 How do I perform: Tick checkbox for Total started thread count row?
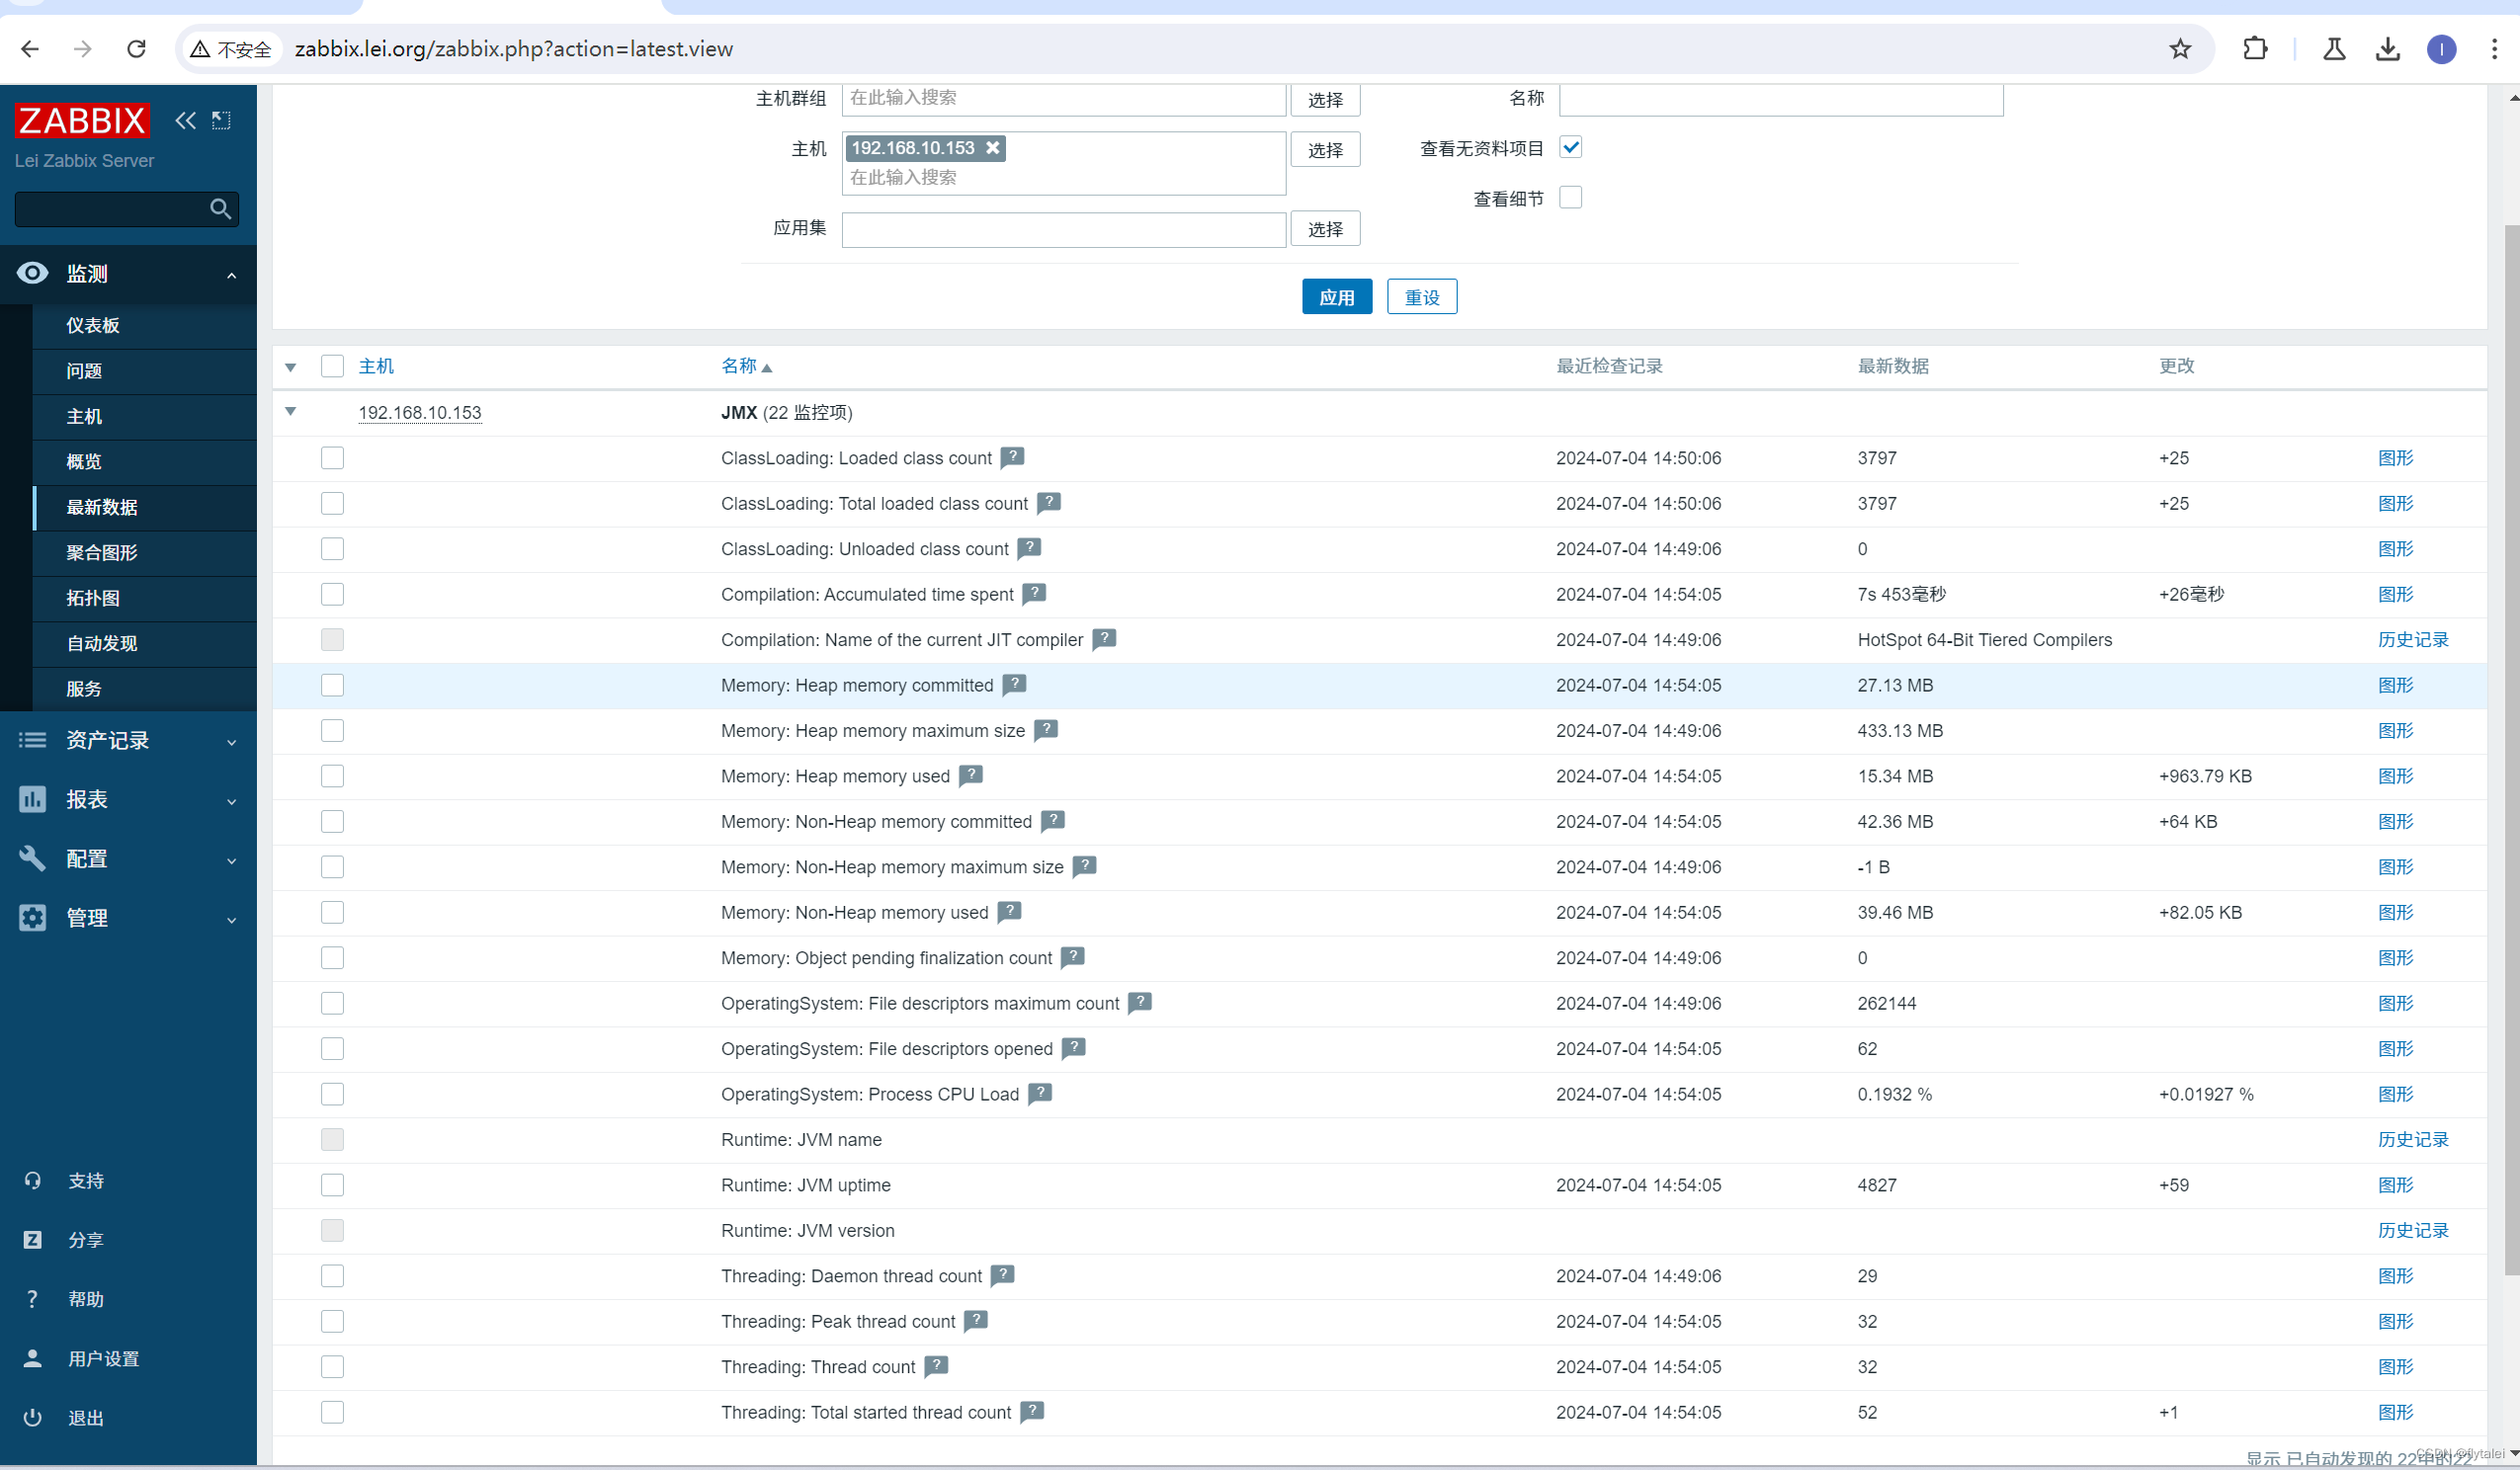coord(332,1412)
